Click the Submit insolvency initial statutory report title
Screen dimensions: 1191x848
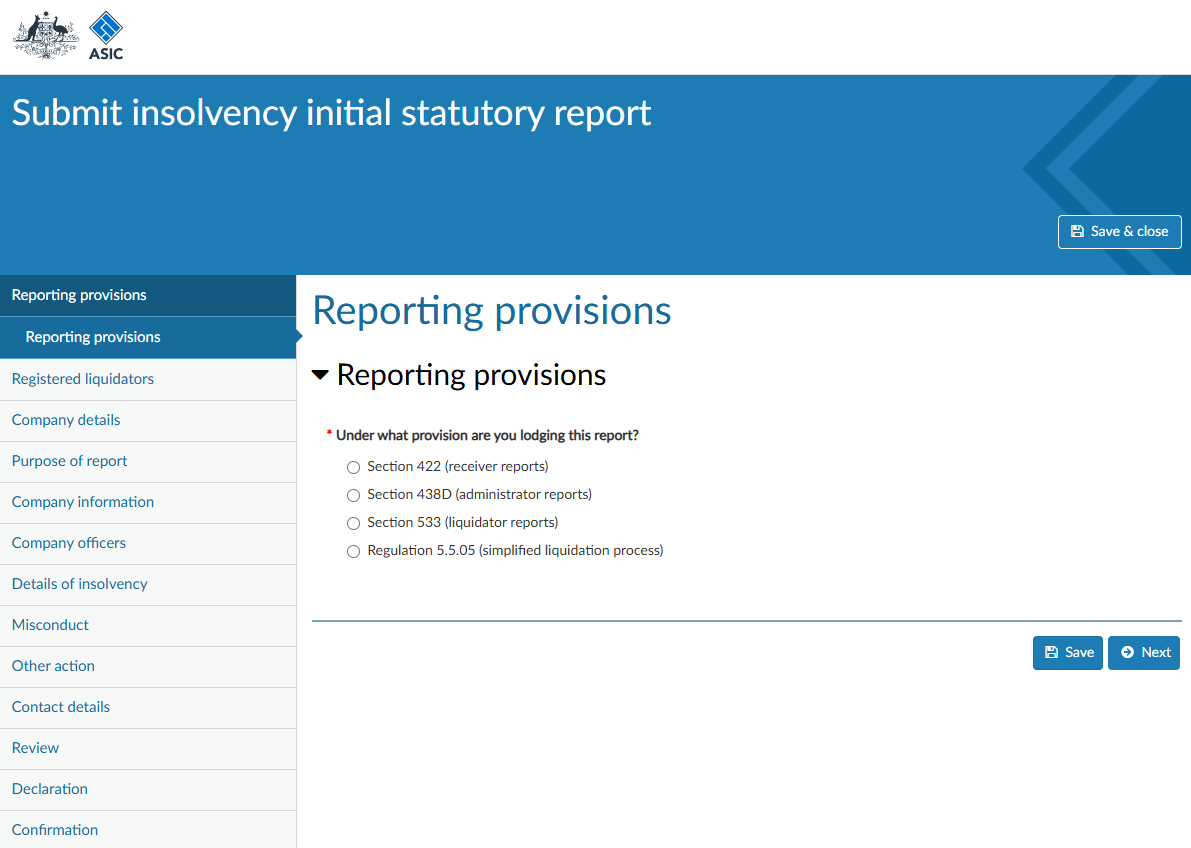tap(331, 113)
